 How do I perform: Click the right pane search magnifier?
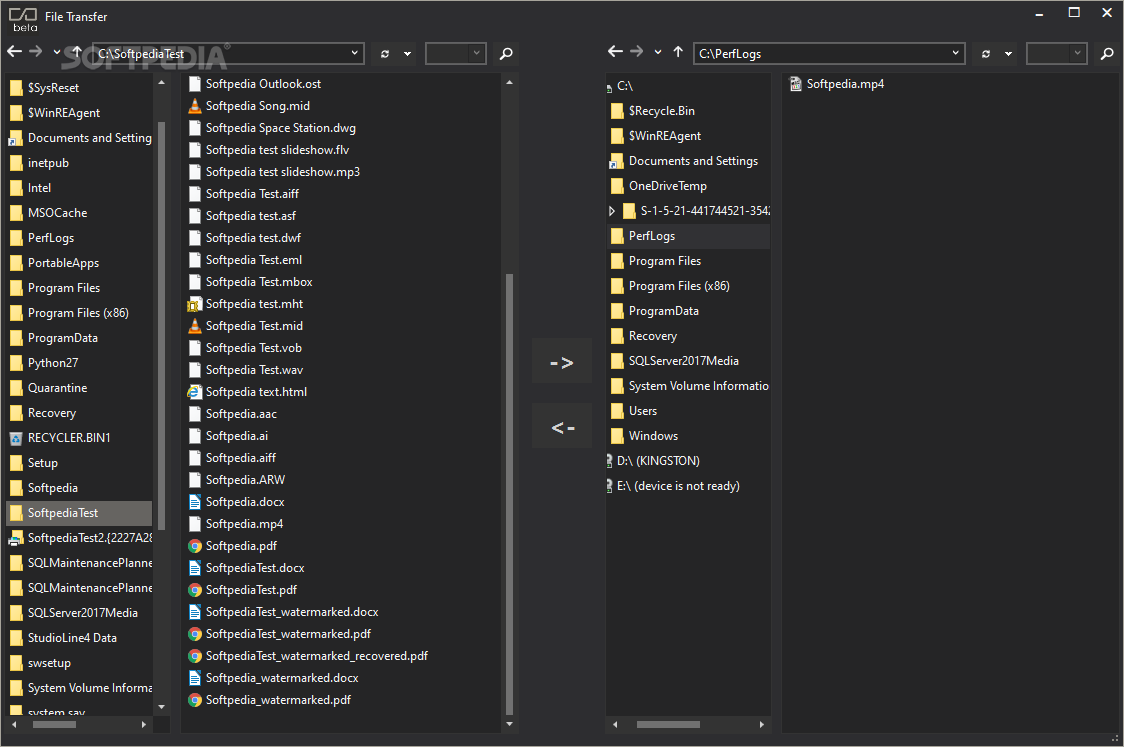(1107, 53)
